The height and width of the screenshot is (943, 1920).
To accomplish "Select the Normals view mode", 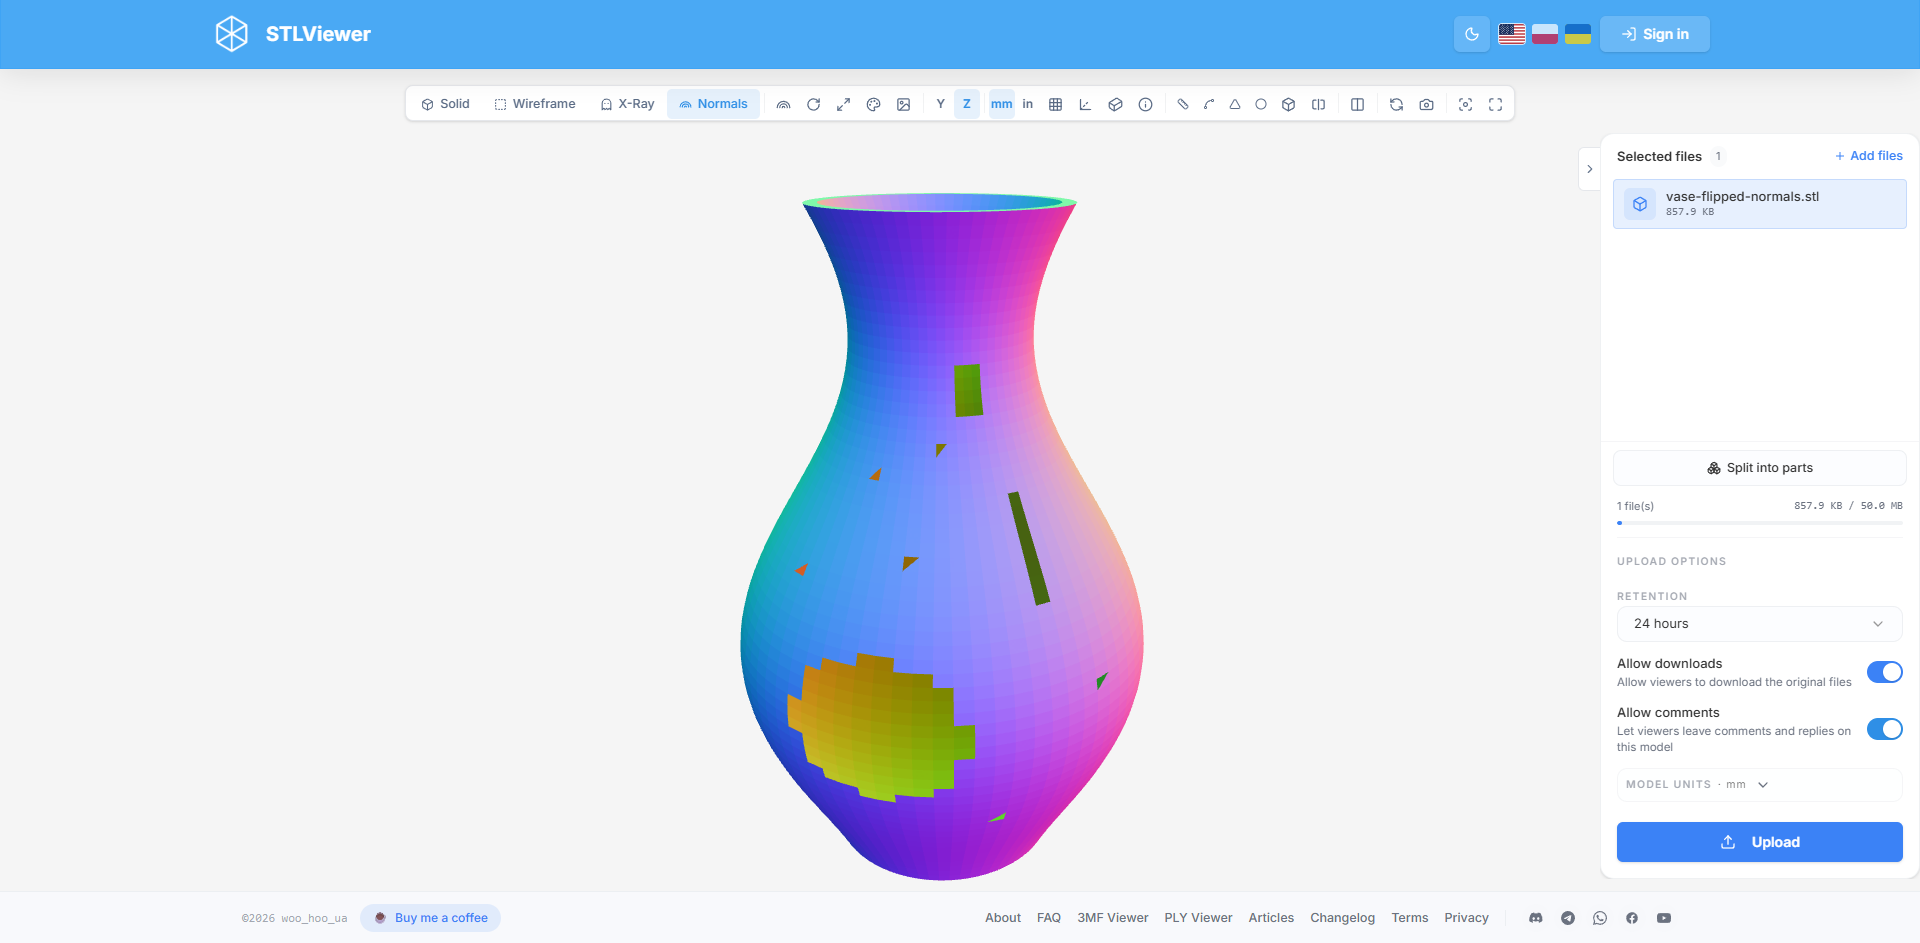I will [713, 104].
